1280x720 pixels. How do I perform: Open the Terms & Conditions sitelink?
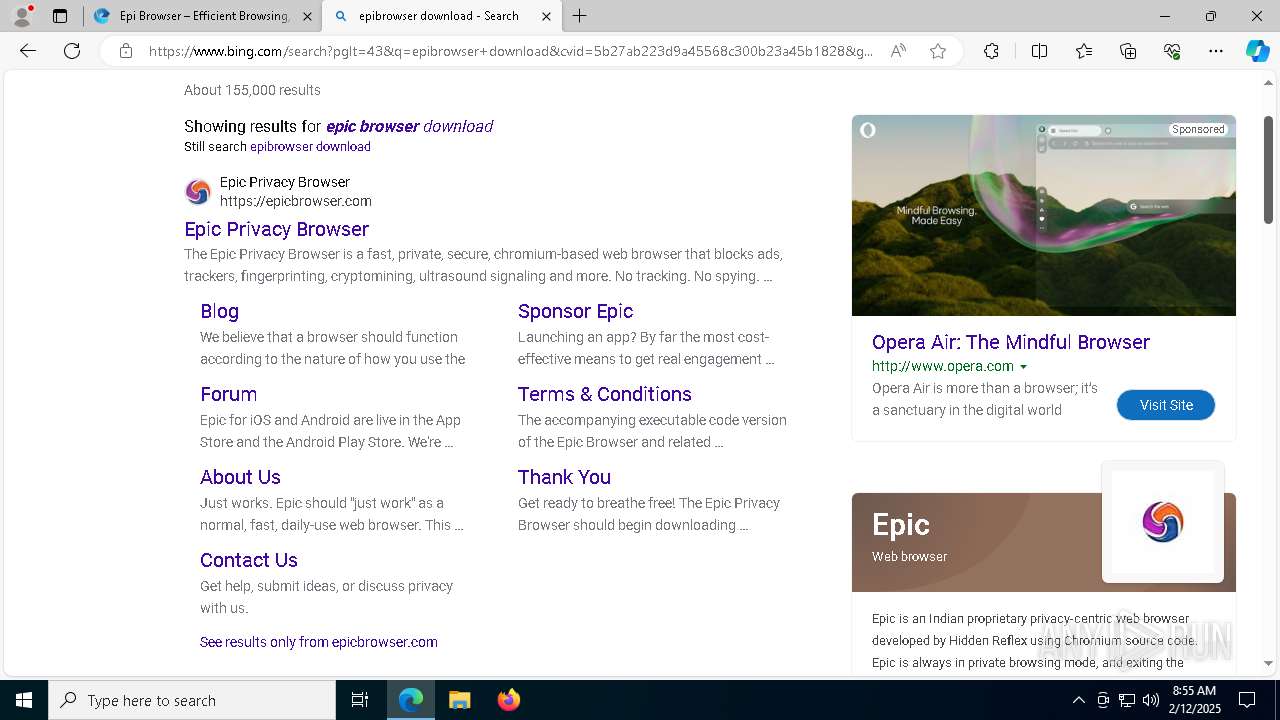tap(605, 394)
